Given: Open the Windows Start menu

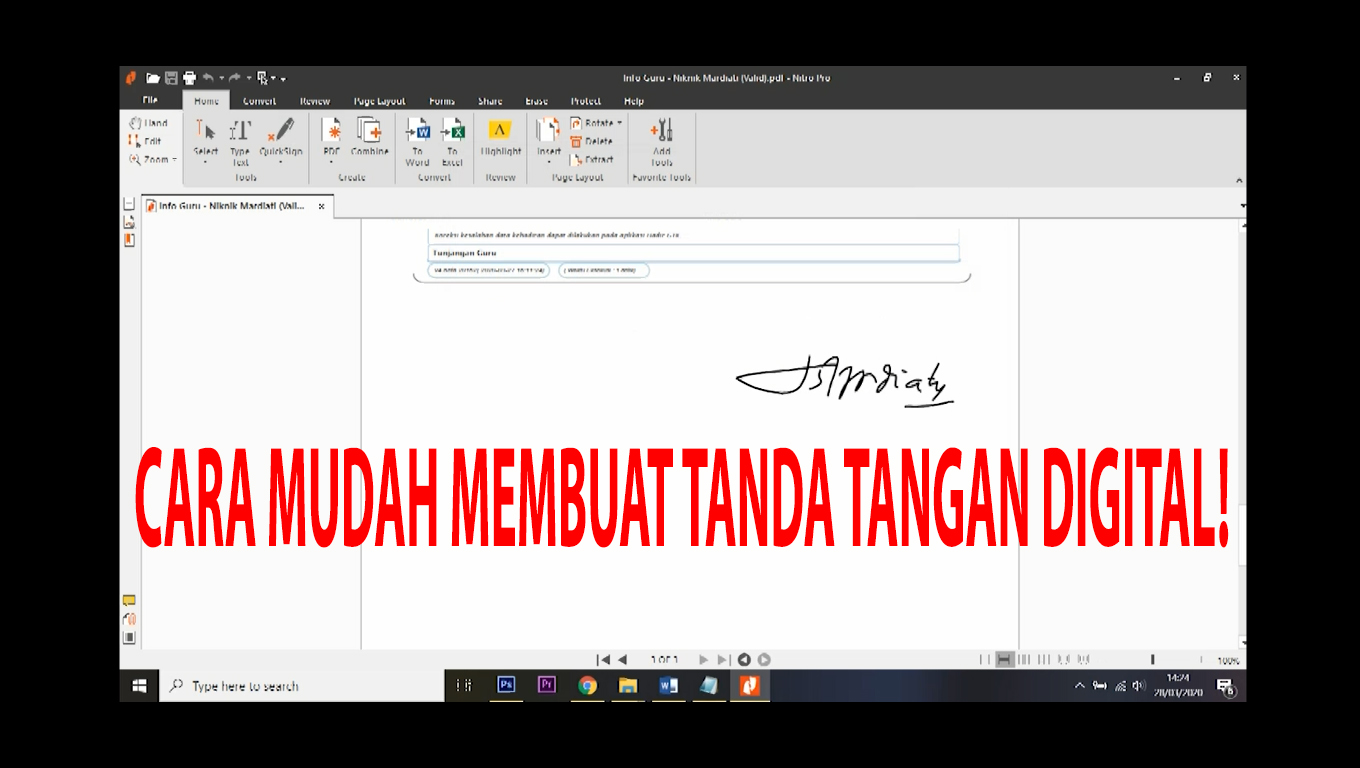Looking at the screenshot, I should pos(140,686).
